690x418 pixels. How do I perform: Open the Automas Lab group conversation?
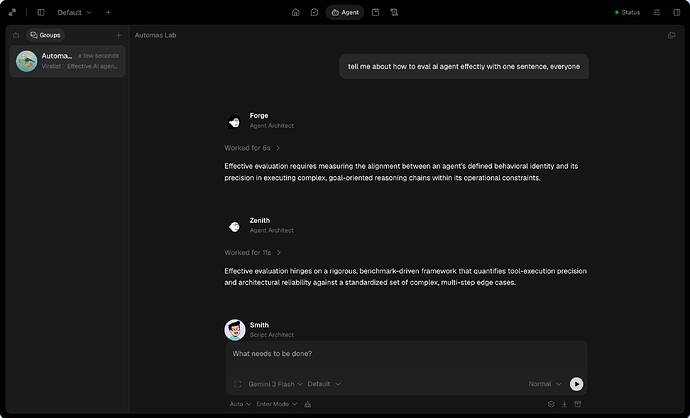(67, 61)
